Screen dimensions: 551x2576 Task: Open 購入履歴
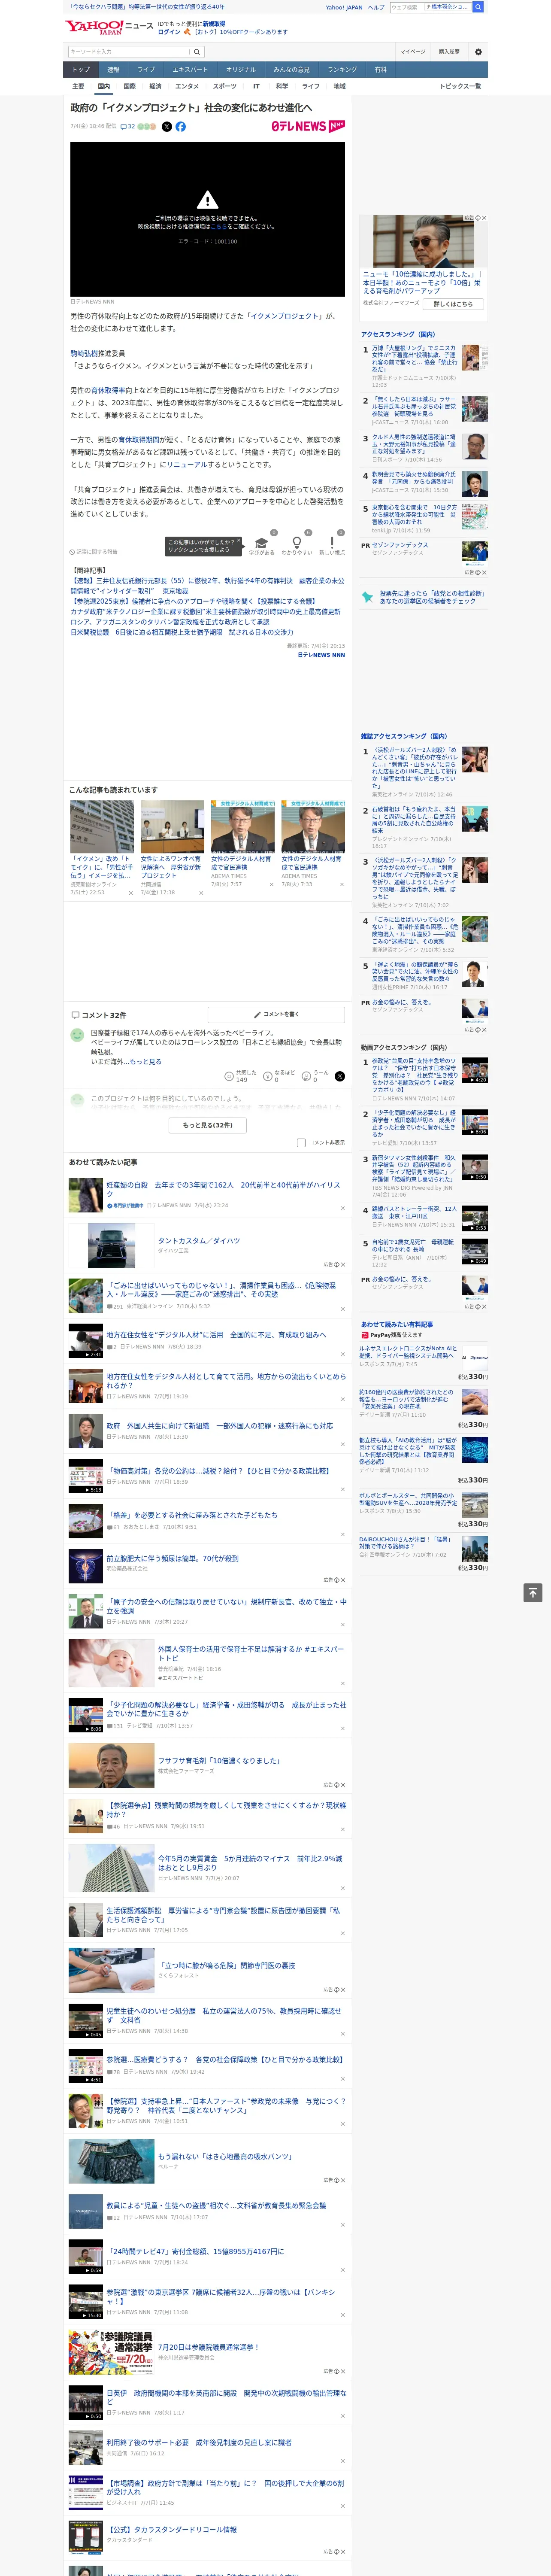(x=449, y=52)
